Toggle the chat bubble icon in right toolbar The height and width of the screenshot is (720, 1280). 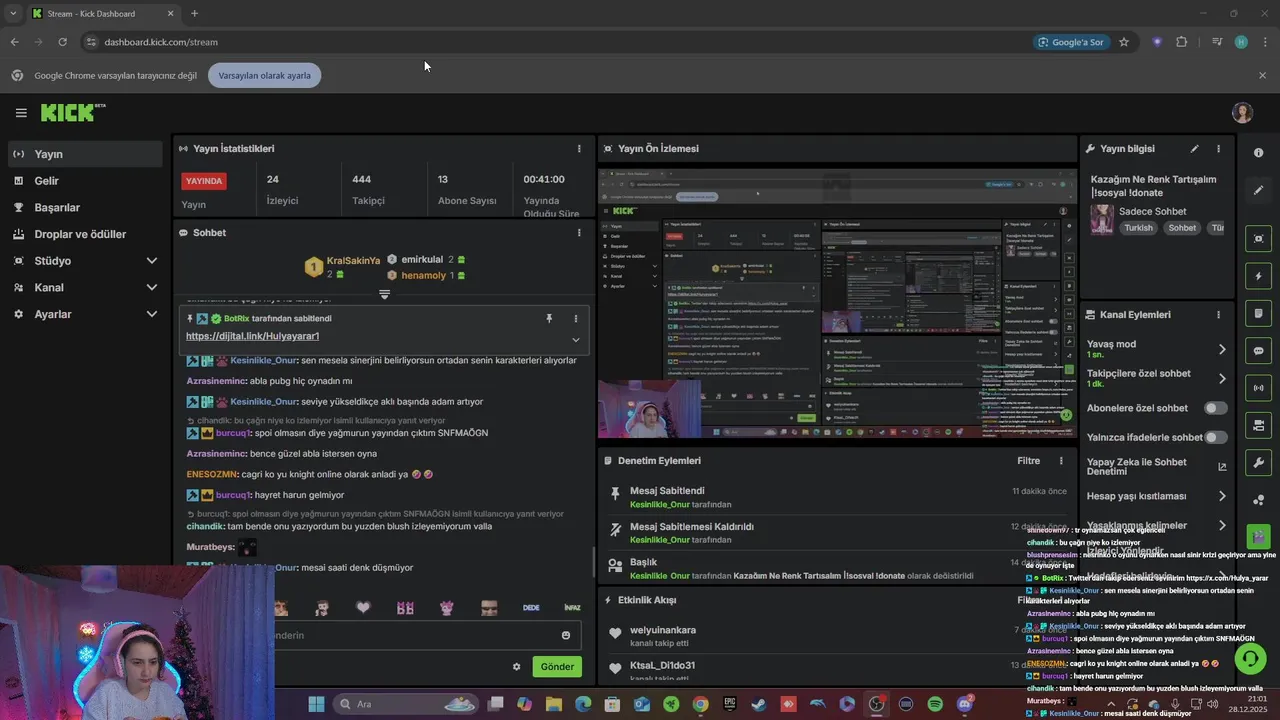click(x=1258, y=351)
